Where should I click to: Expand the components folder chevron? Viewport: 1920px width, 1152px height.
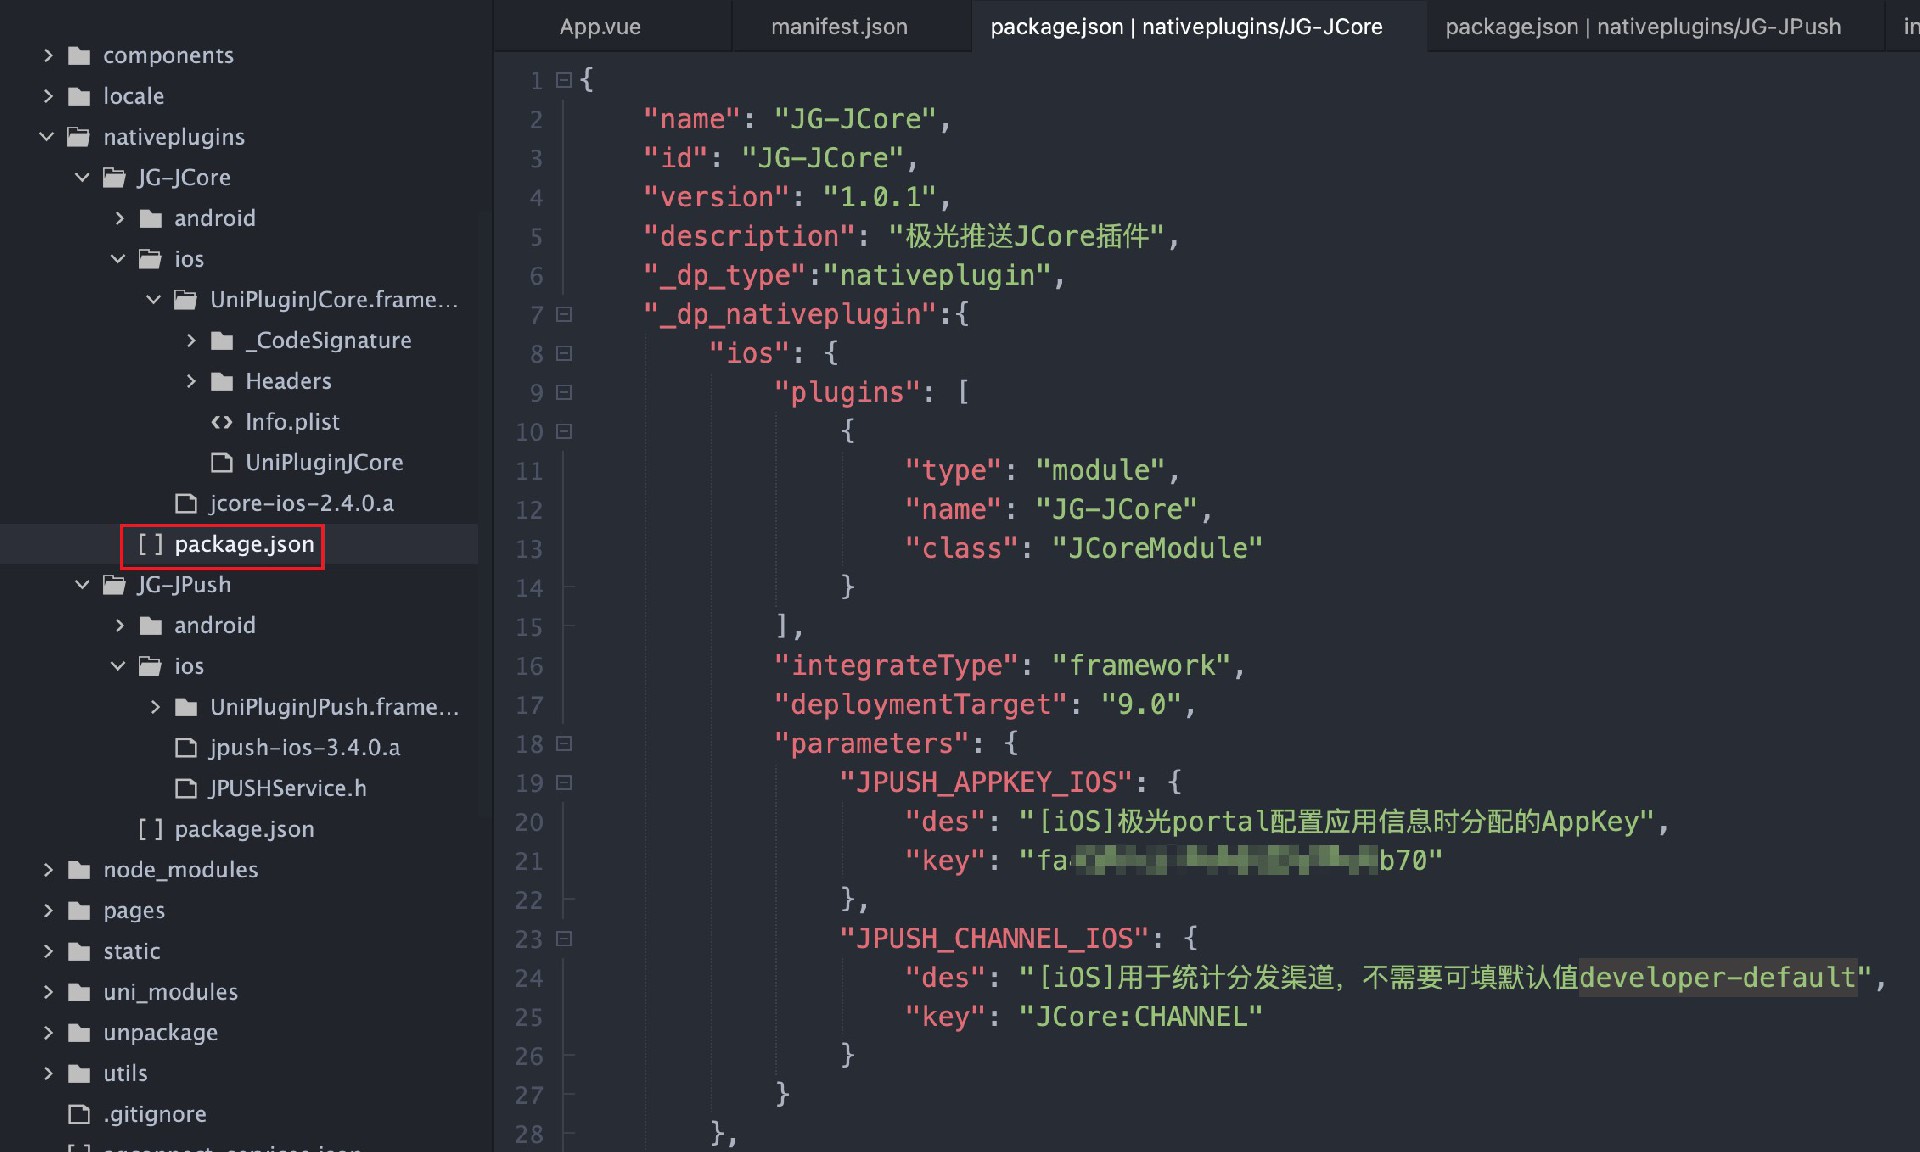48,55
